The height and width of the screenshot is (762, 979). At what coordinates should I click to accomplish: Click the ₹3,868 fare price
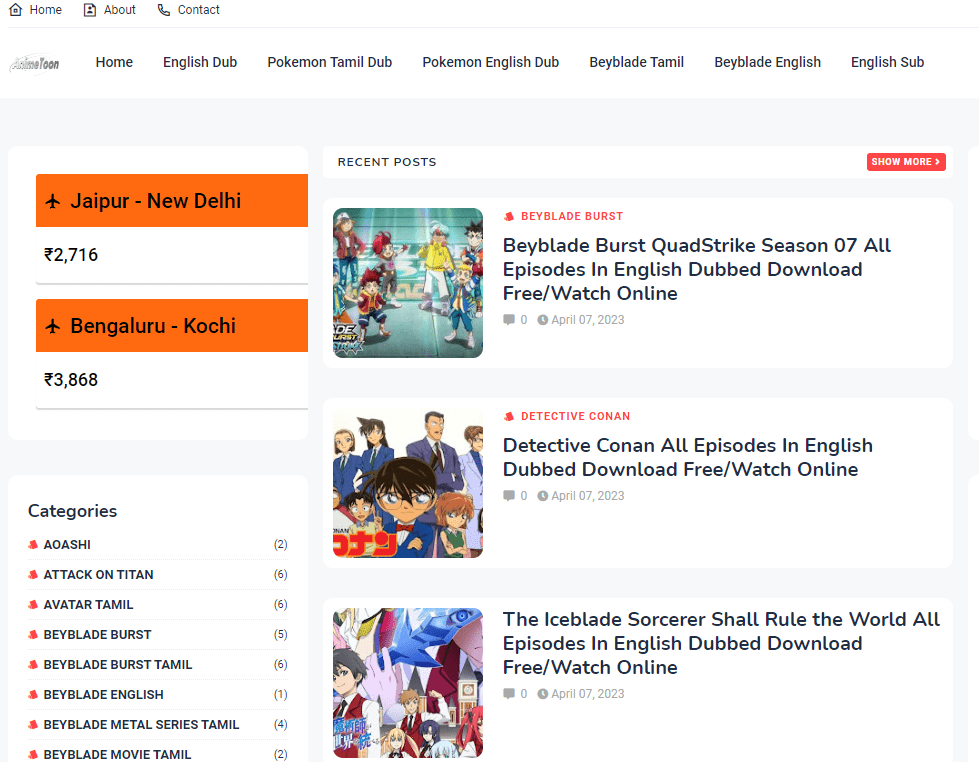71,380
